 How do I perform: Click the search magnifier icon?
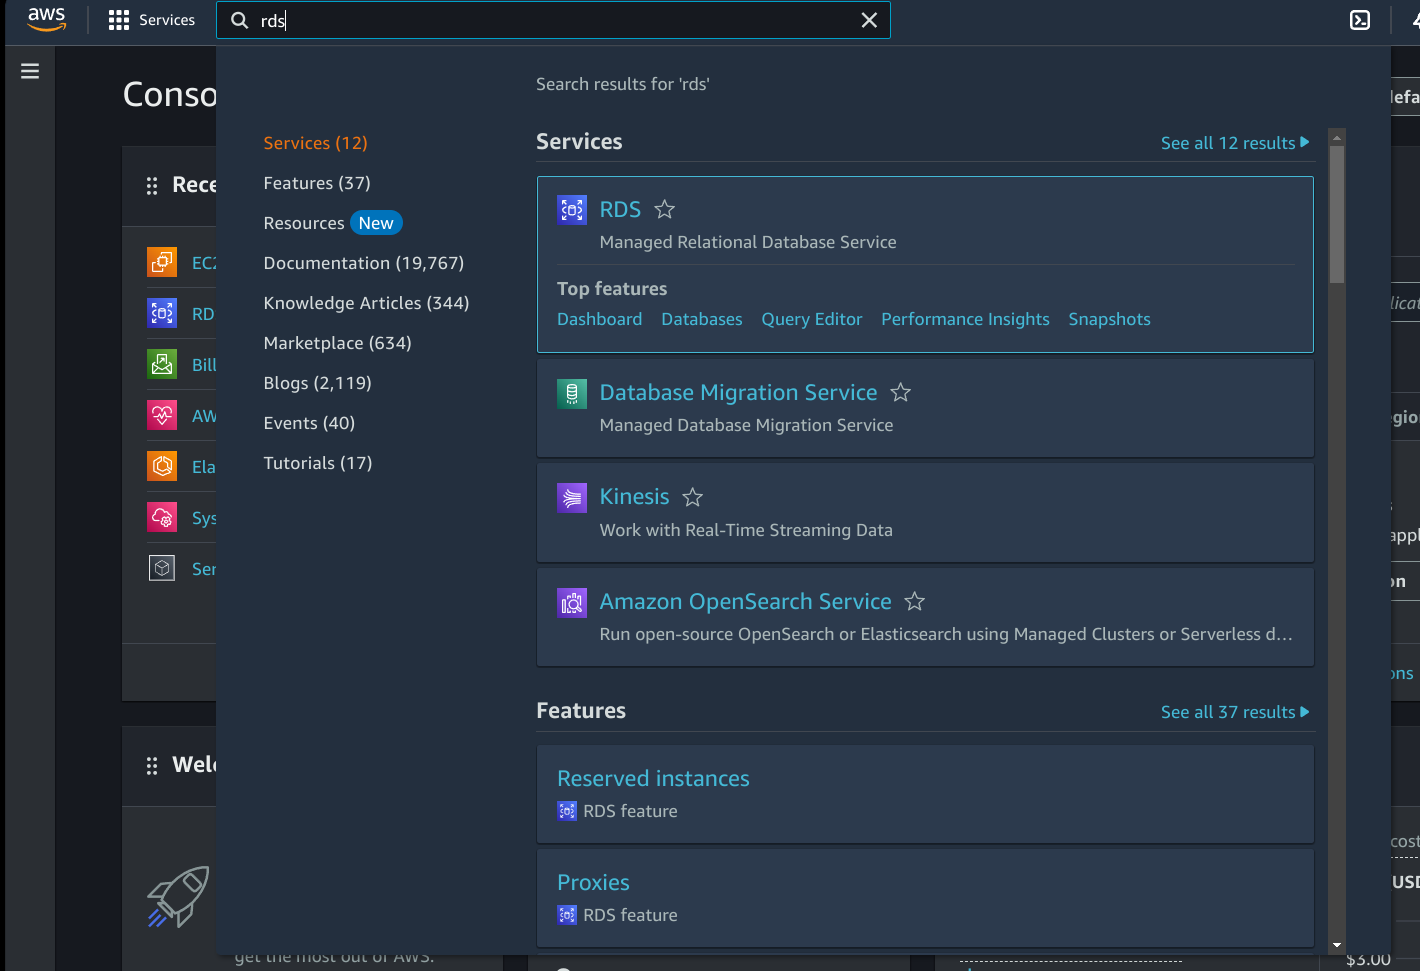240,20
